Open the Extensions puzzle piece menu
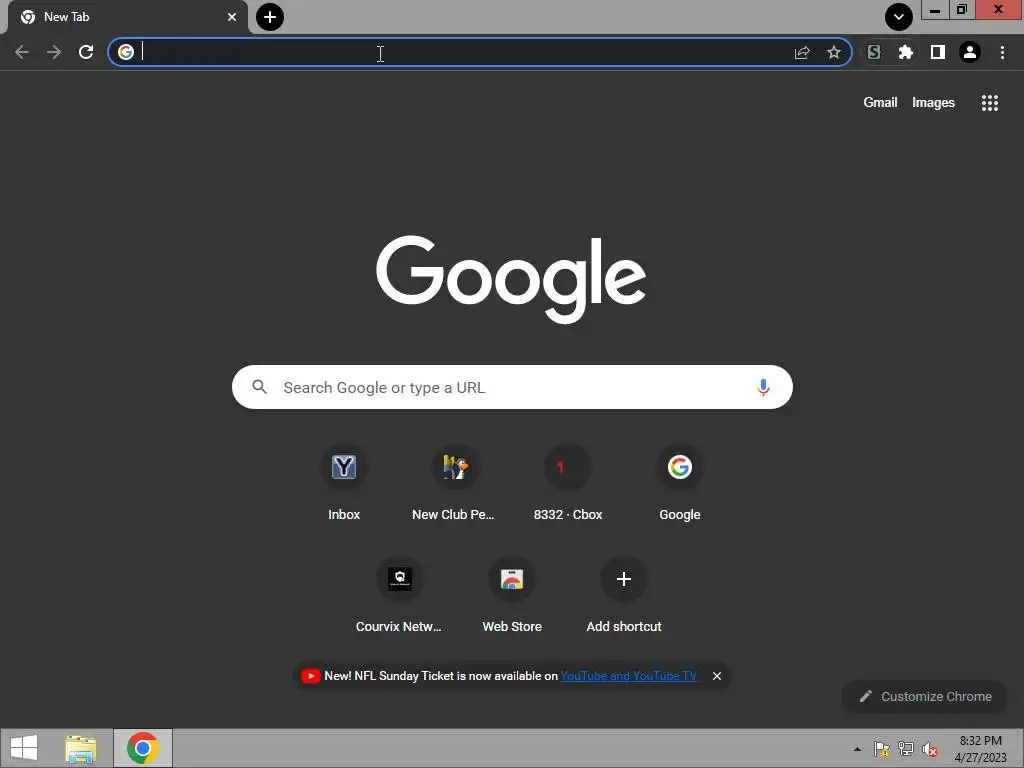The height and width of the screenshot is (768, 1024). click(906, 52)
